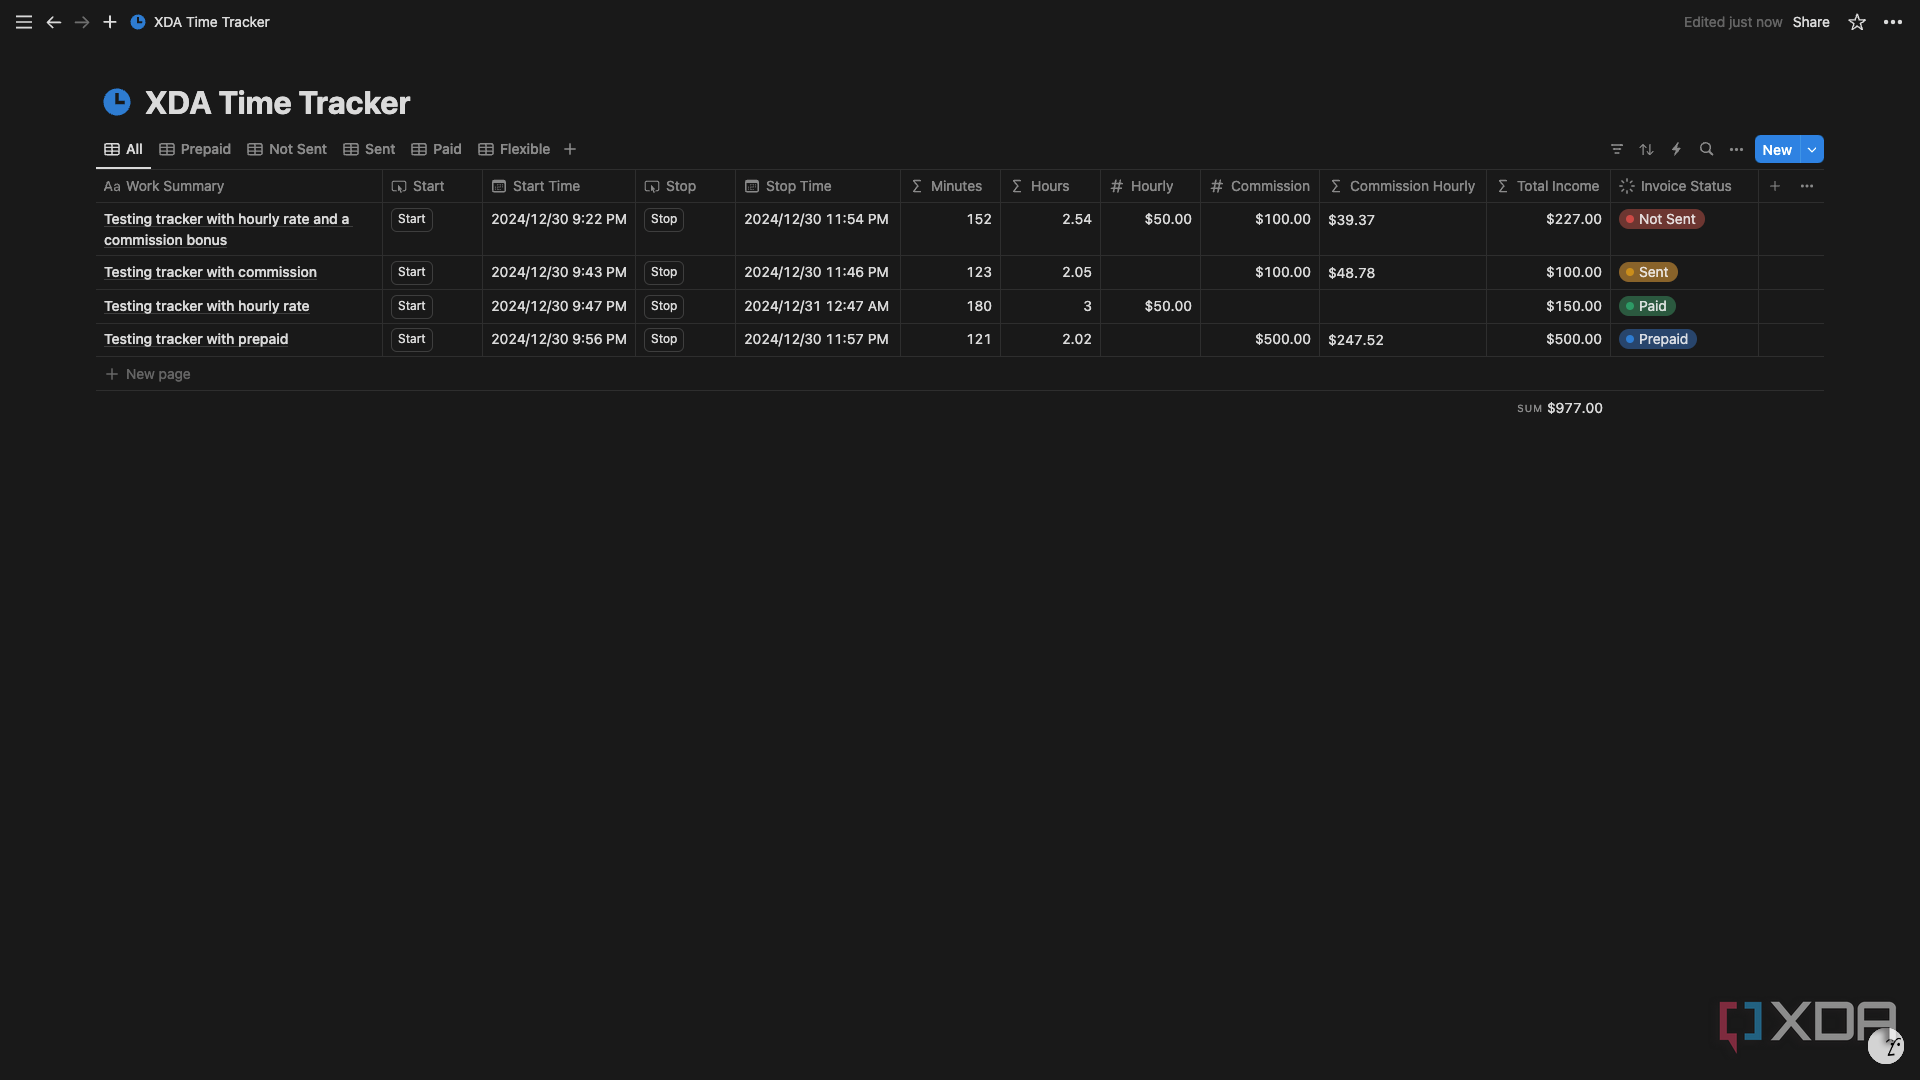Click the Add new view plus button
This screenshot has height=1080, width=1920.
[570, 148]
